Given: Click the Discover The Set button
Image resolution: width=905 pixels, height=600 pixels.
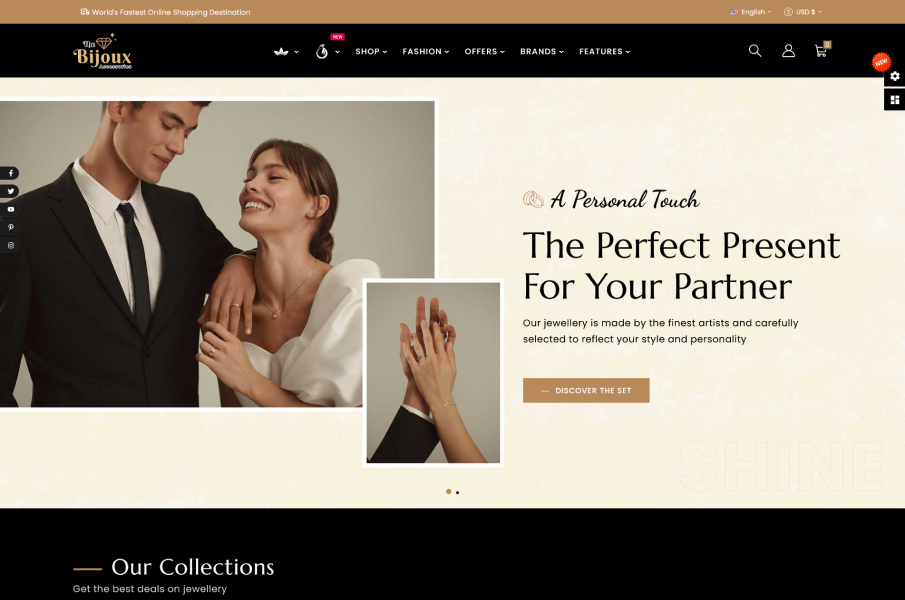Looking at the screenshot, I should point(586,391).
